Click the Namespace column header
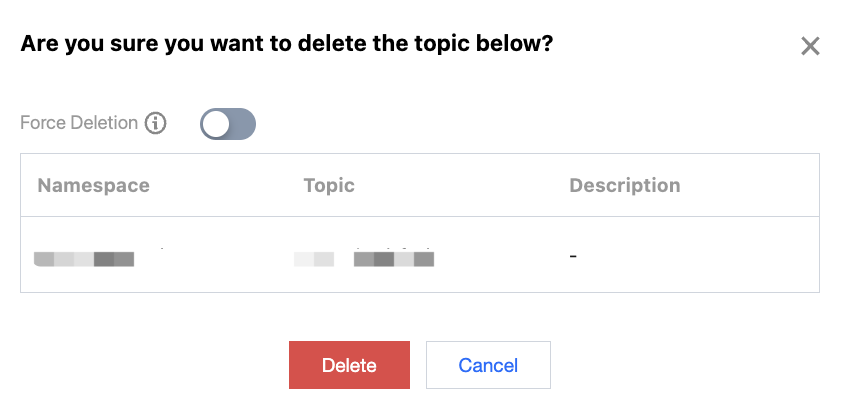The width and height of the screenshot is (856, 416). pyautogui.click(x=93, y=185)
